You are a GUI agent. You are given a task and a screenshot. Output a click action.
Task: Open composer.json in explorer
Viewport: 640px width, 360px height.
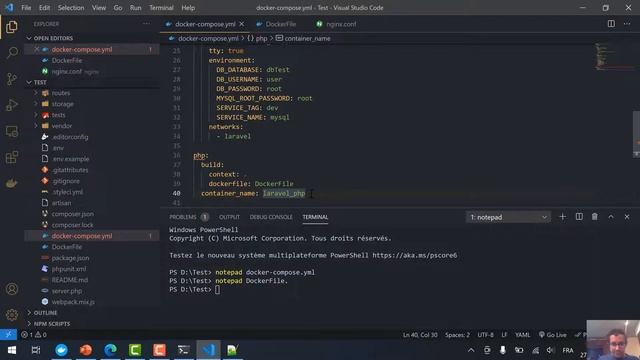pos(73,214)
